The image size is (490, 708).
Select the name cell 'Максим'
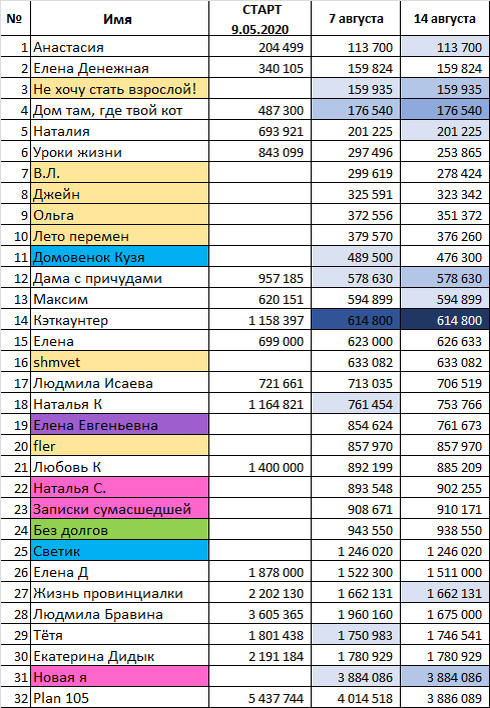(119, 299)
